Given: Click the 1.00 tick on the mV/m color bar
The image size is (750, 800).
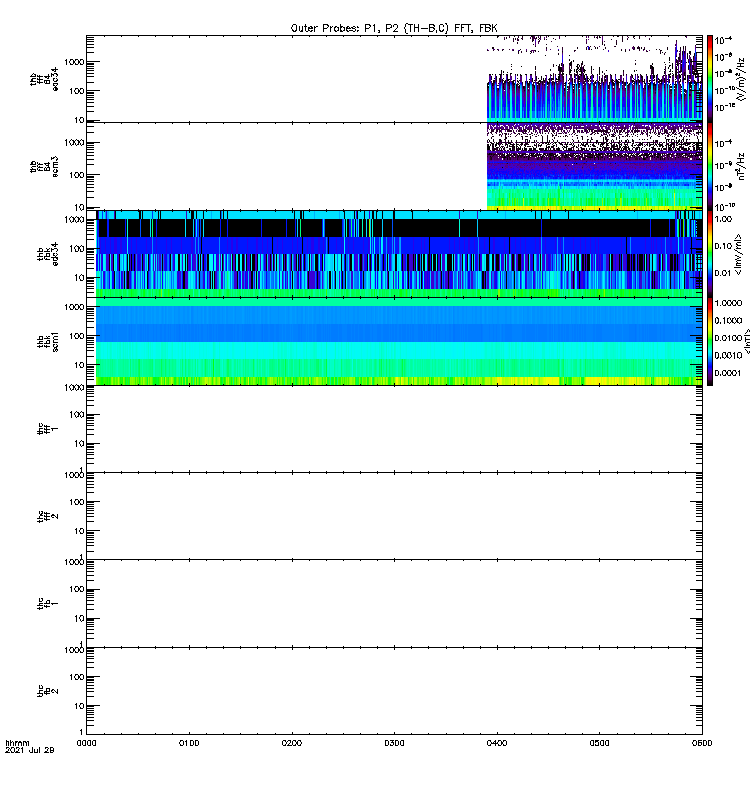Looking at the screenshot, I should (x=723, y=219).
